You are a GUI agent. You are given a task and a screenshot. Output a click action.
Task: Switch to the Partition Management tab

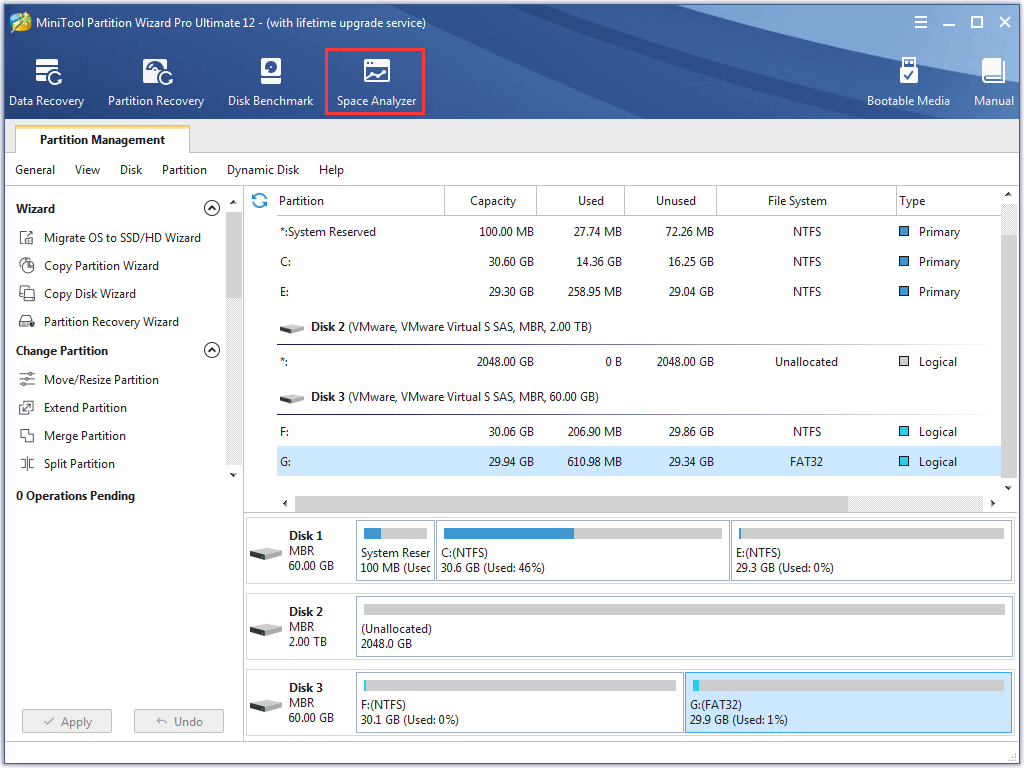[x=101, y=139]
